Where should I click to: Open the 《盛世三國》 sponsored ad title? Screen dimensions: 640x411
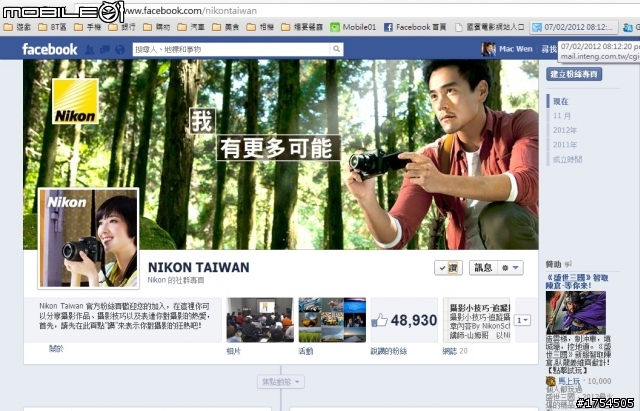[x=577, y=282]
